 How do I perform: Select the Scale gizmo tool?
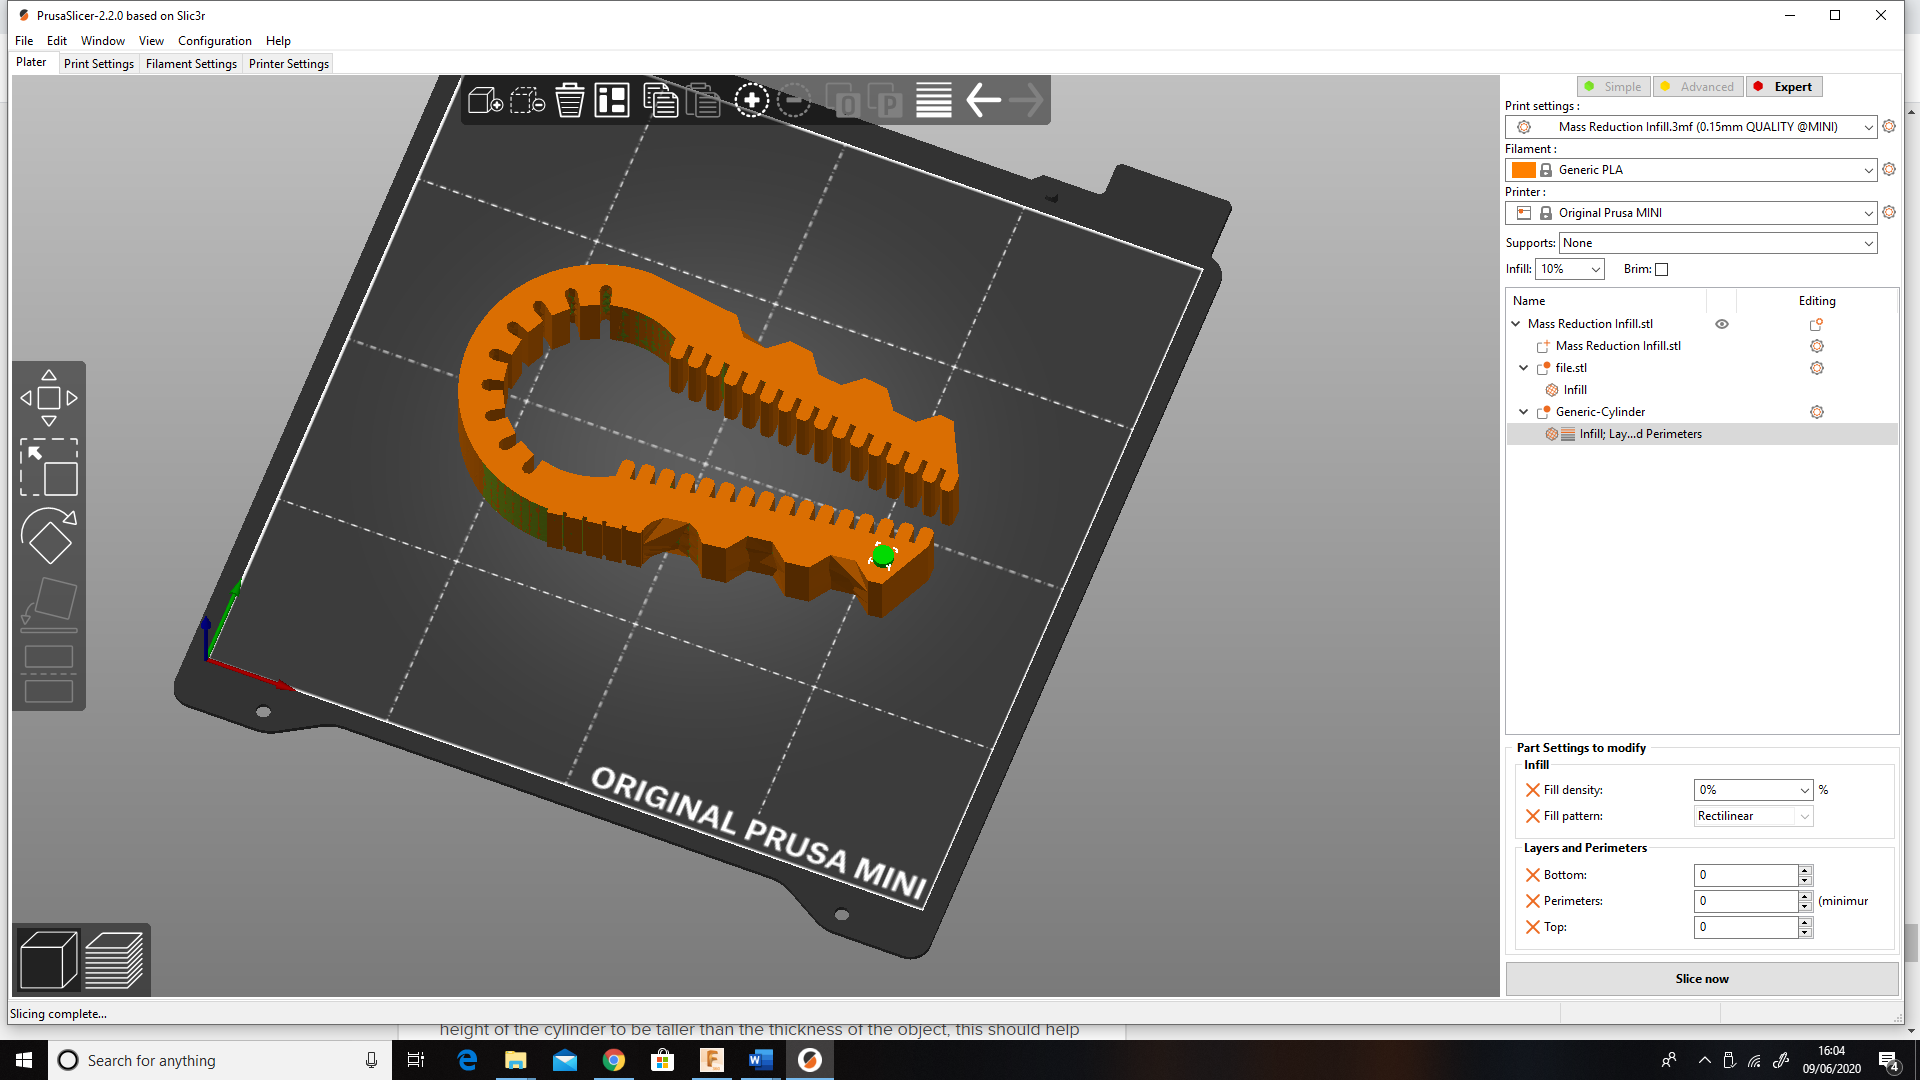click(49, 467)
